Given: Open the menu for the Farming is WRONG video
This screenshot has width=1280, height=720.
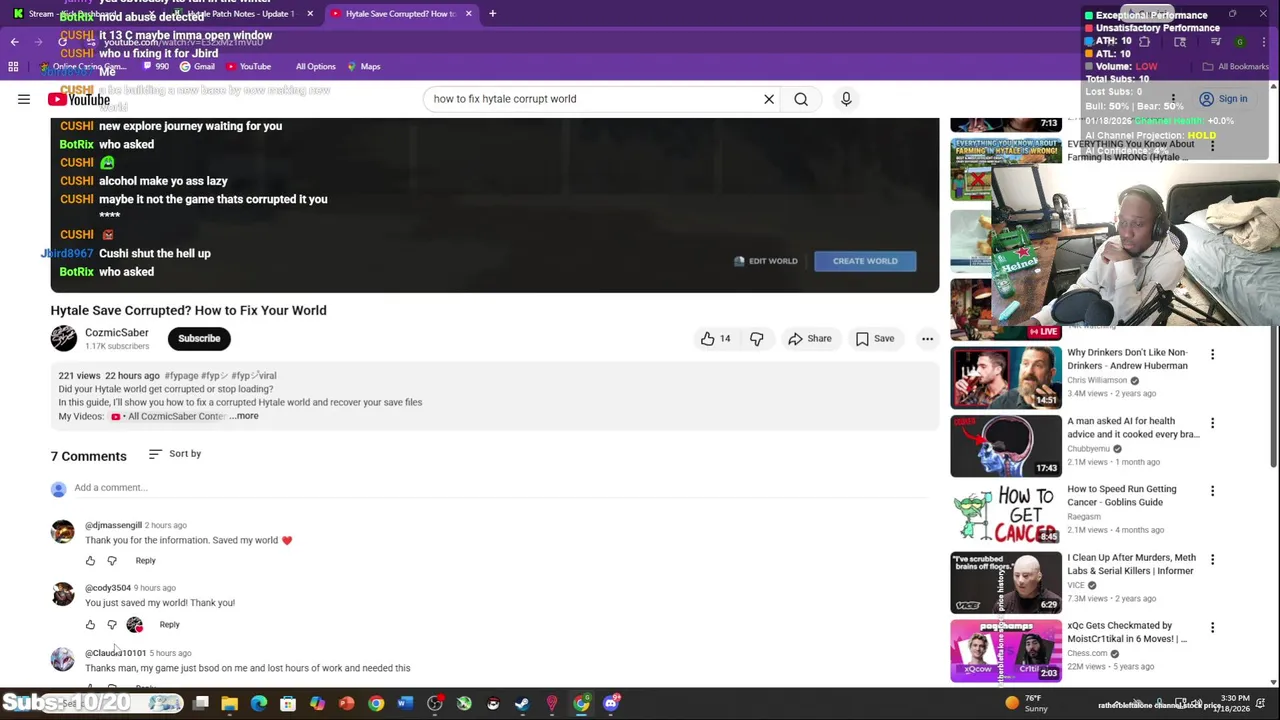Looking at the screenshot, I should coord(1212,146).
